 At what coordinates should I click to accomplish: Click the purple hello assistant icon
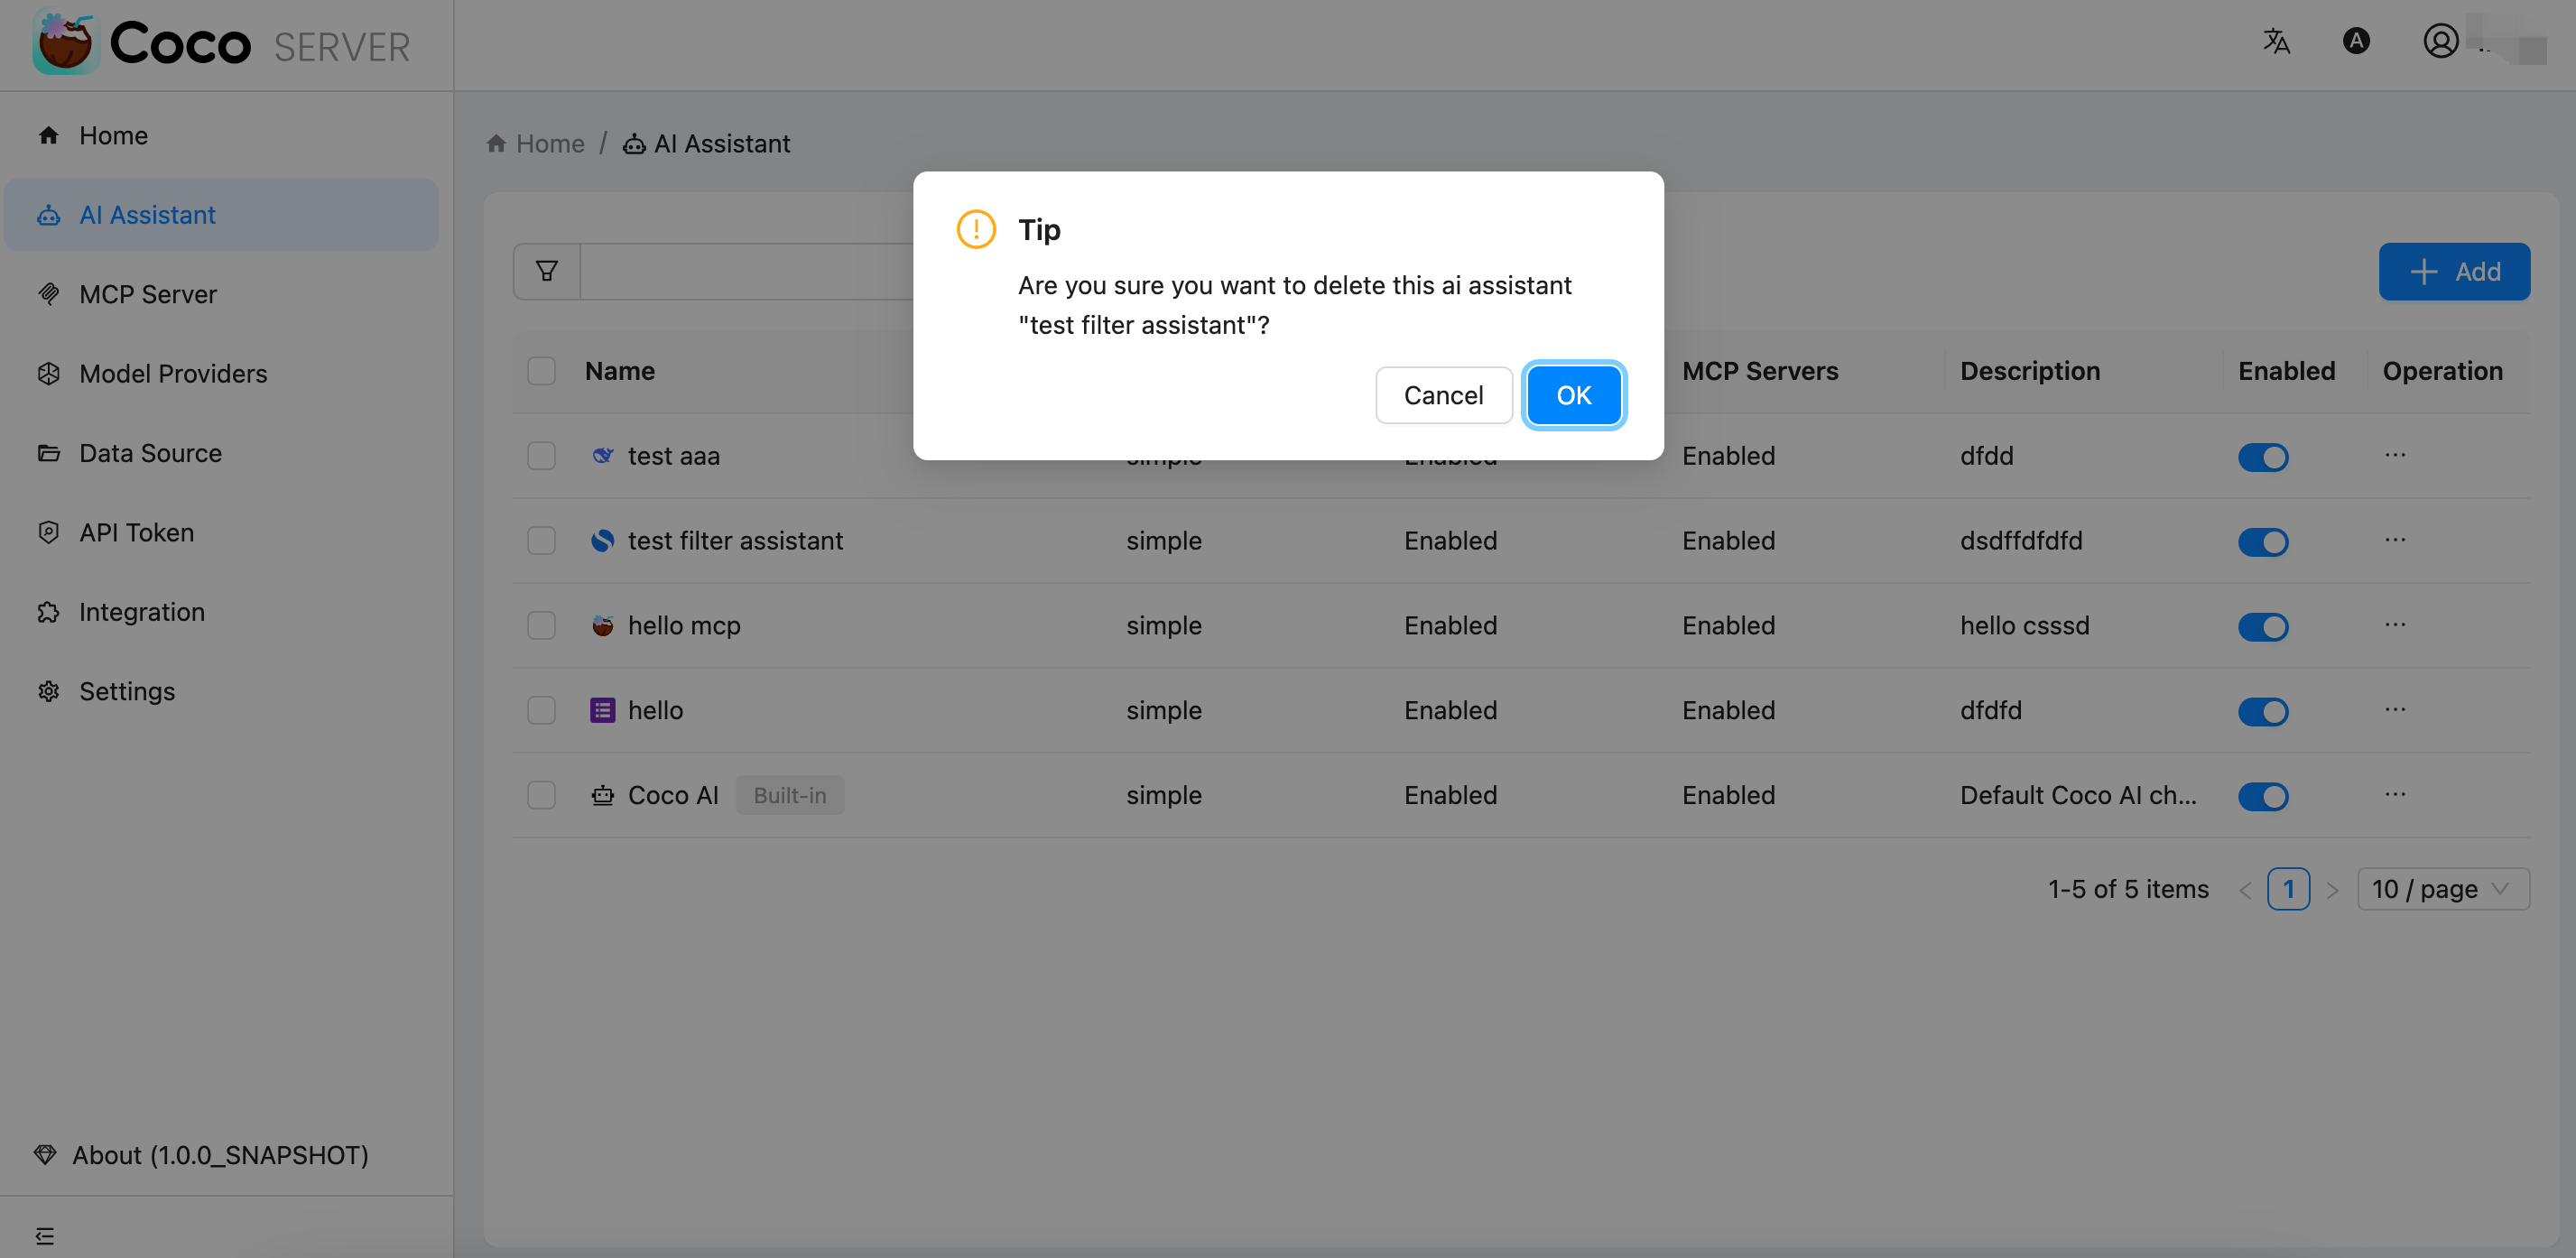tap(602, 711)
